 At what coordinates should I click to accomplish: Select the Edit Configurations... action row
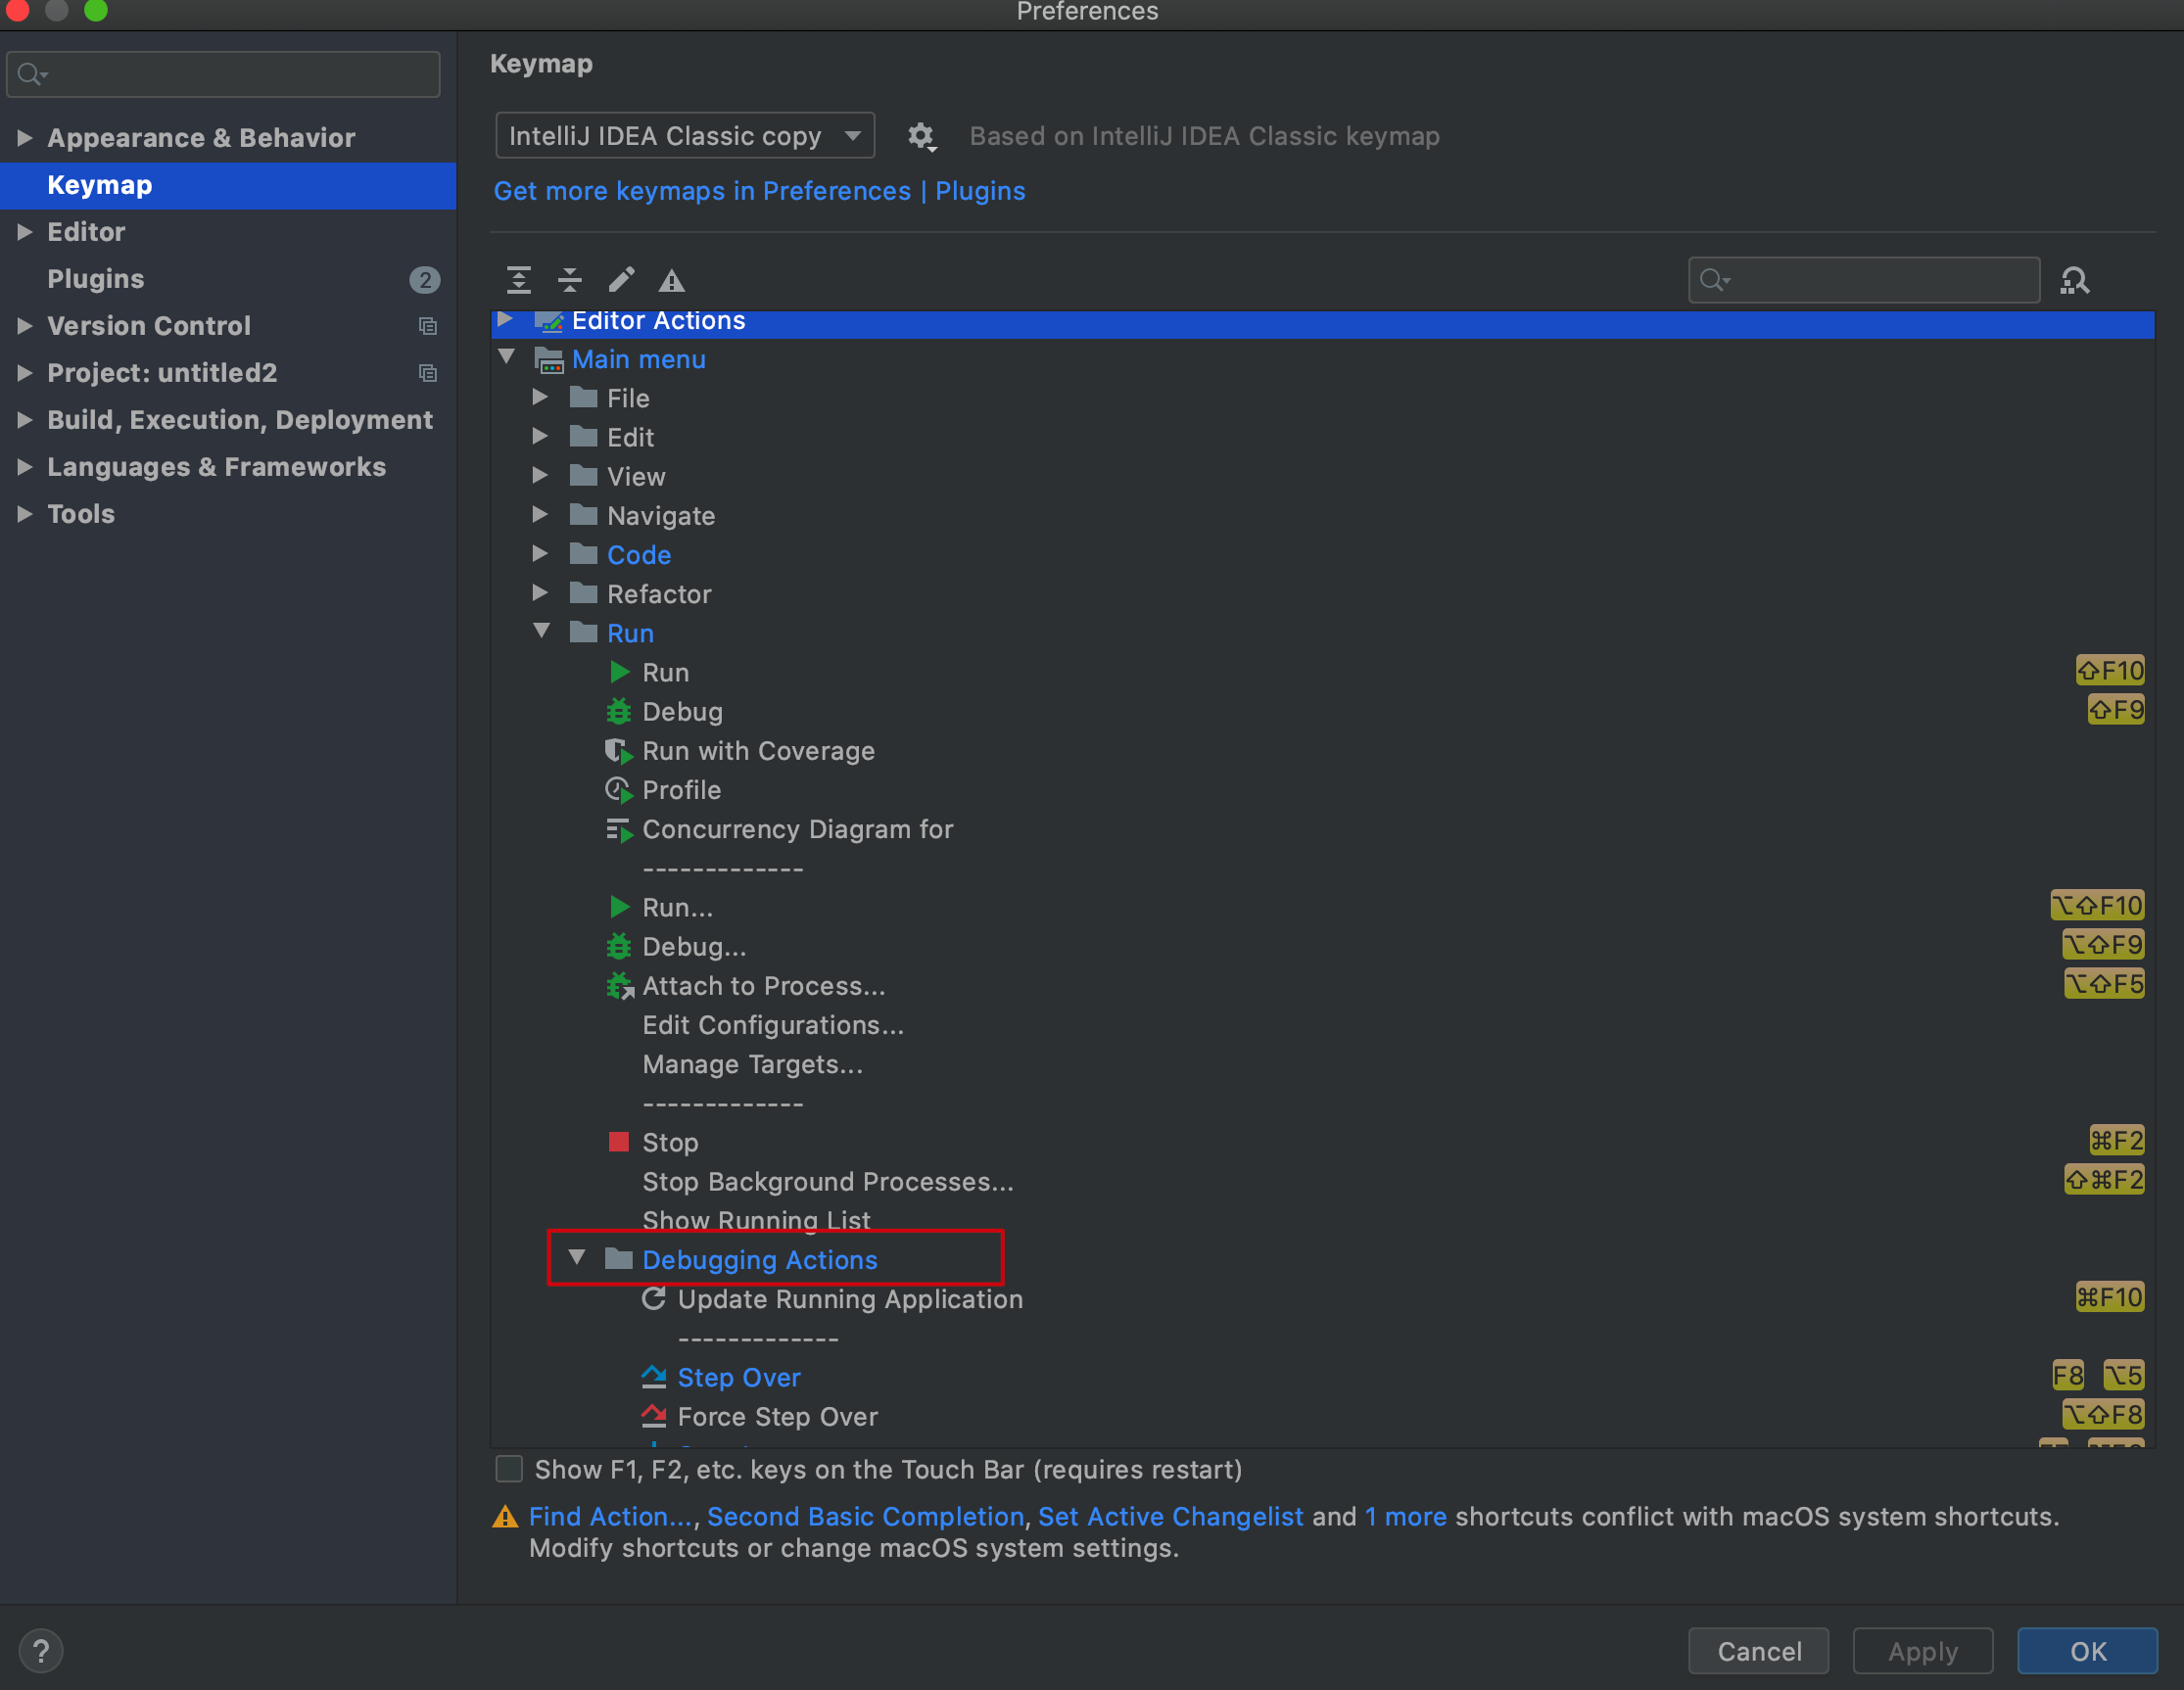(1322, 1025)
